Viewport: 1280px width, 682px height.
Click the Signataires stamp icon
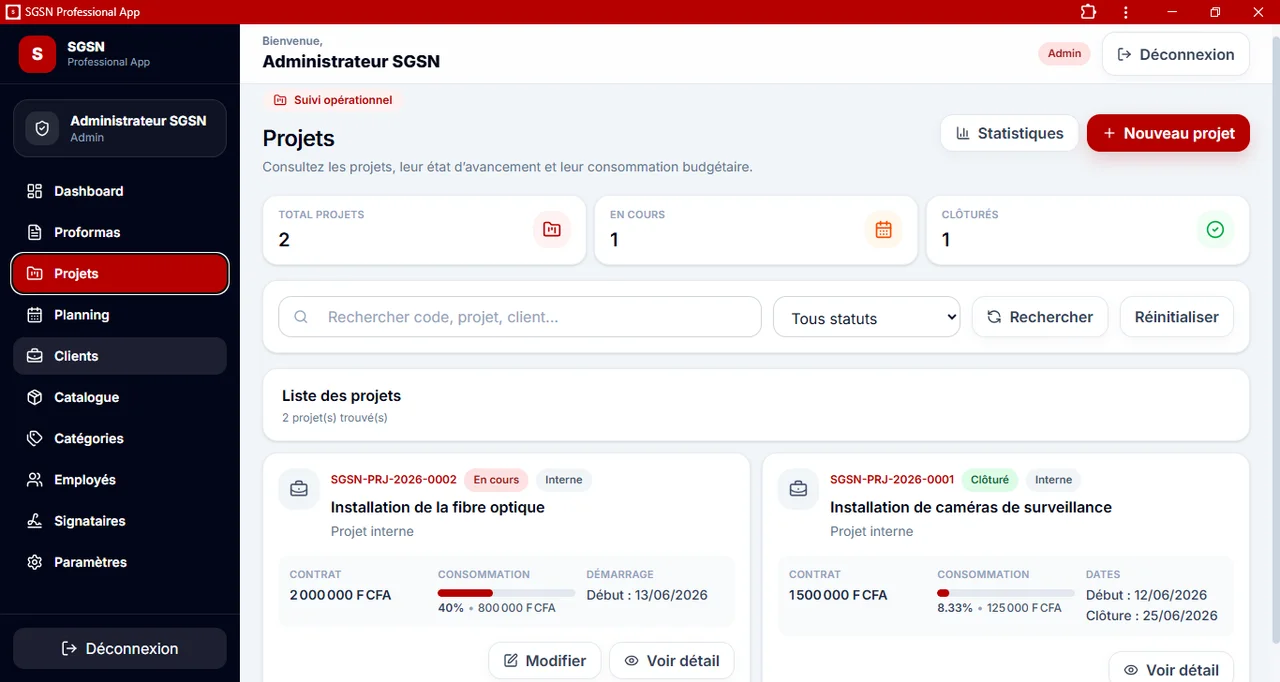(35, 521)
